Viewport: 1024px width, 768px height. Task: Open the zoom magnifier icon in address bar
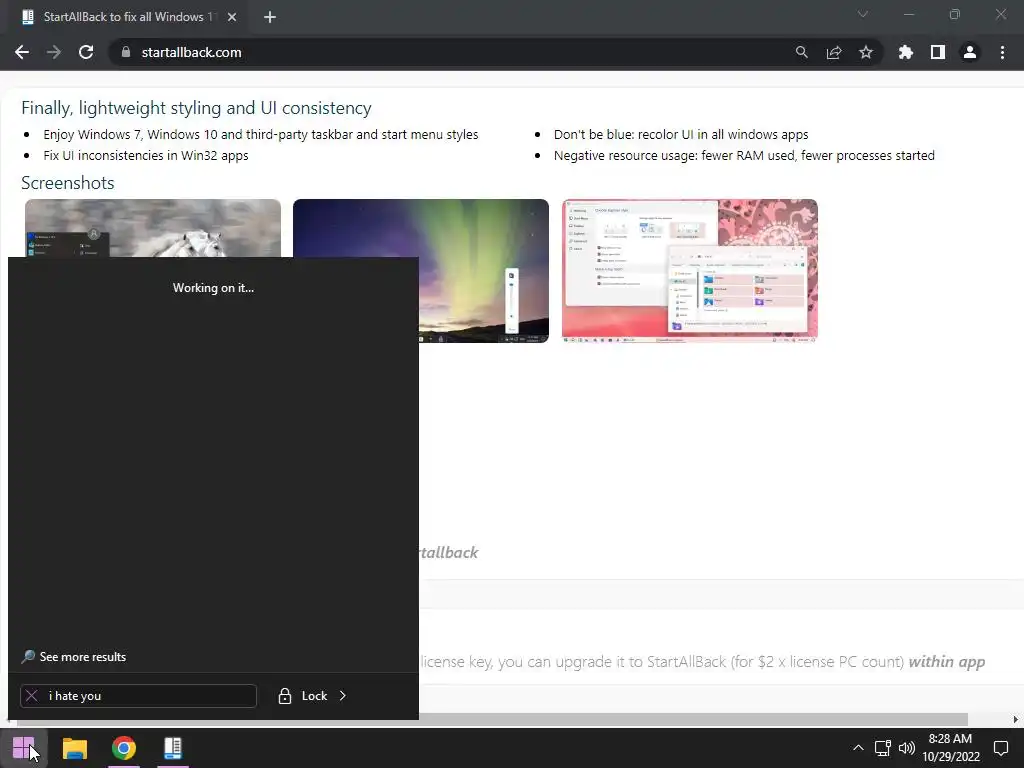(801, 52)
